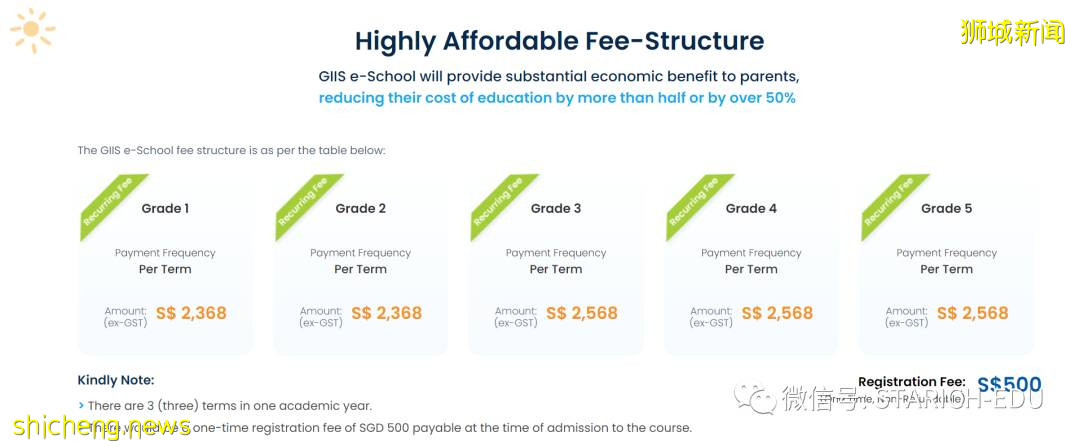1080x446 pixels.
Task: Click the arrow bullet before "There are 3 (three) terms"
Action: pyautogui.click(x=81, y=406)
